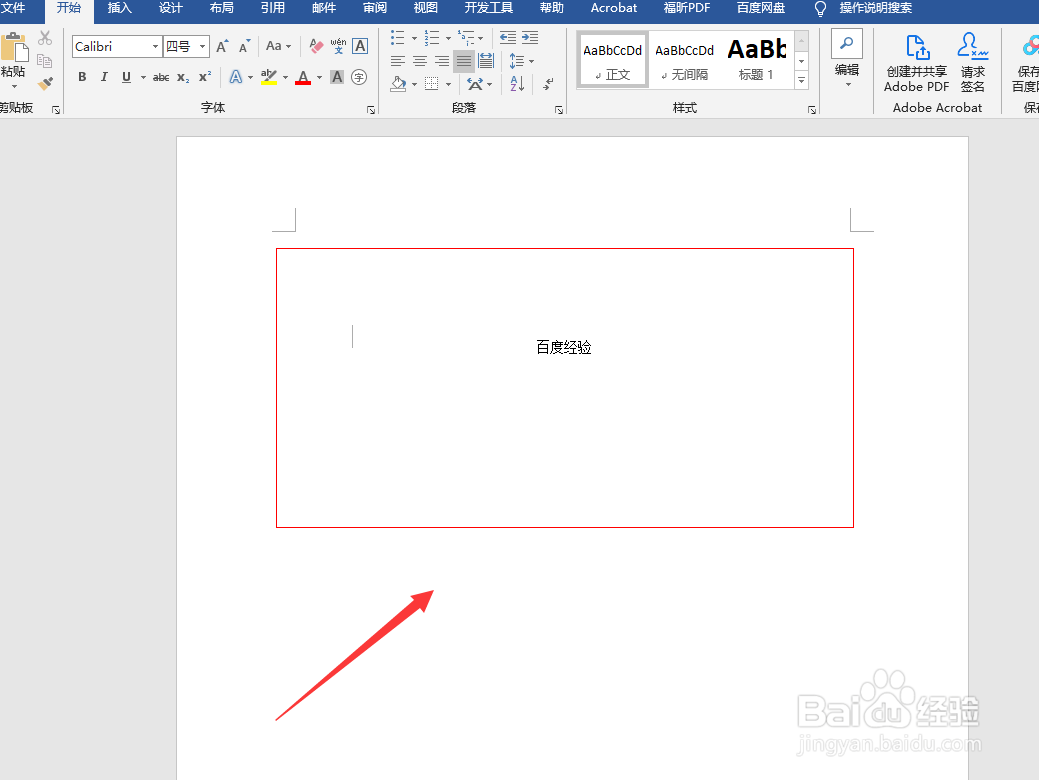This screenshot has height=780, width=1039.
Task: Expand the styles gallery More arrow
Action: [802, 80]
